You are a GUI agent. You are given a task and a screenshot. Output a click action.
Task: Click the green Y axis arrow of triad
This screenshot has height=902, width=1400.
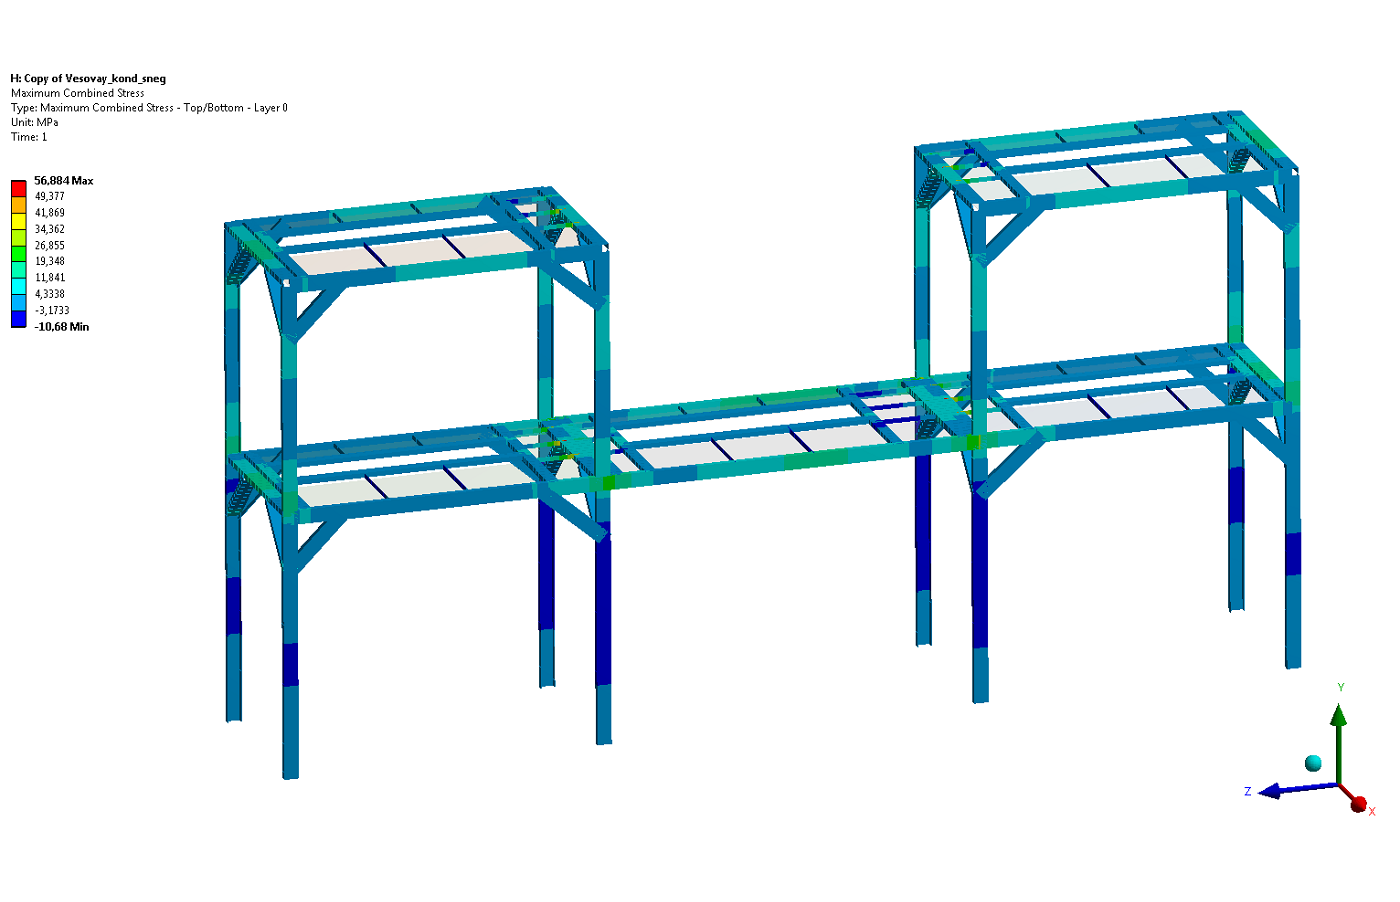point(1339,740)
